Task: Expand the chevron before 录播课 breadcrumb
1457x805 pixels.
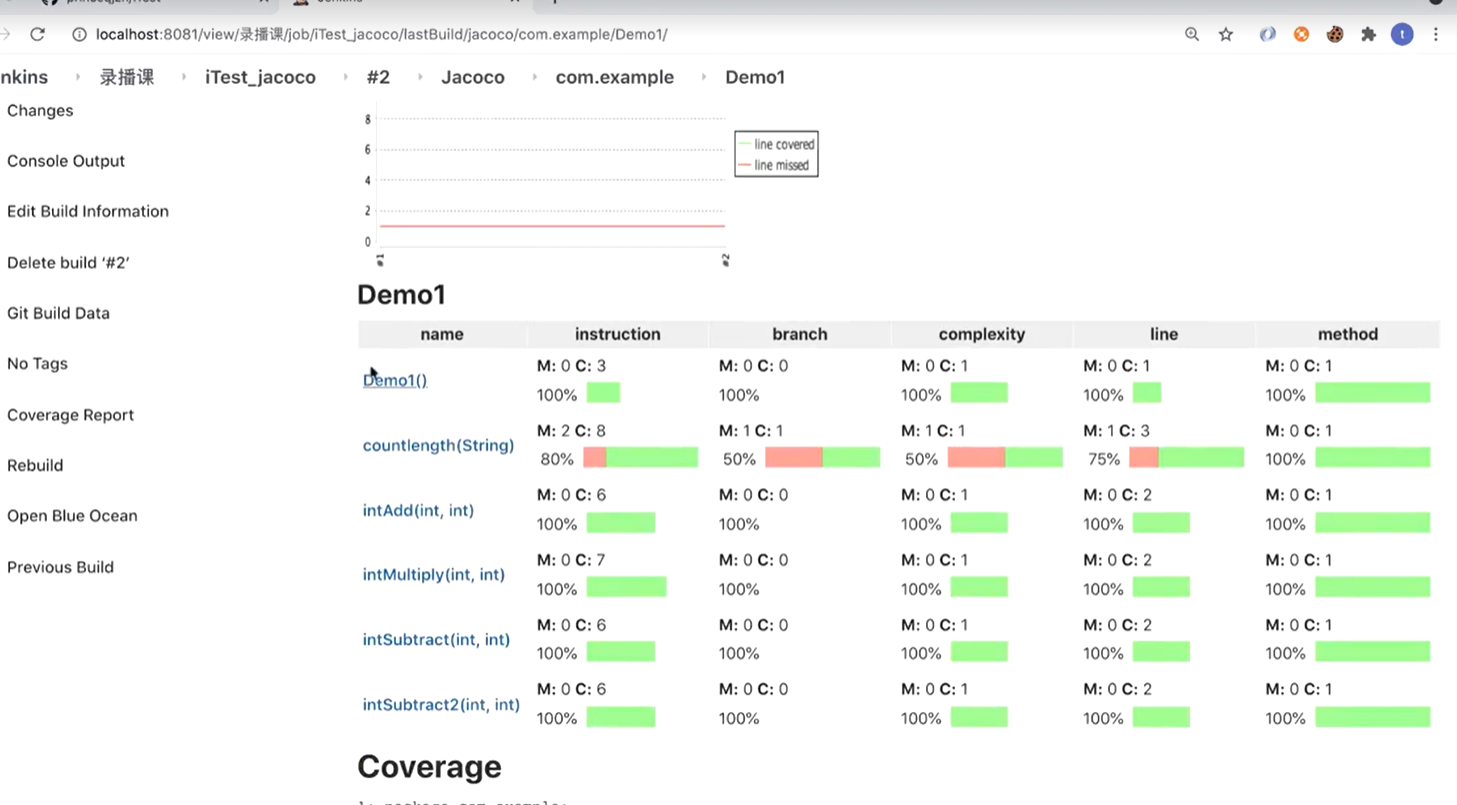Action: coord(77,77)
